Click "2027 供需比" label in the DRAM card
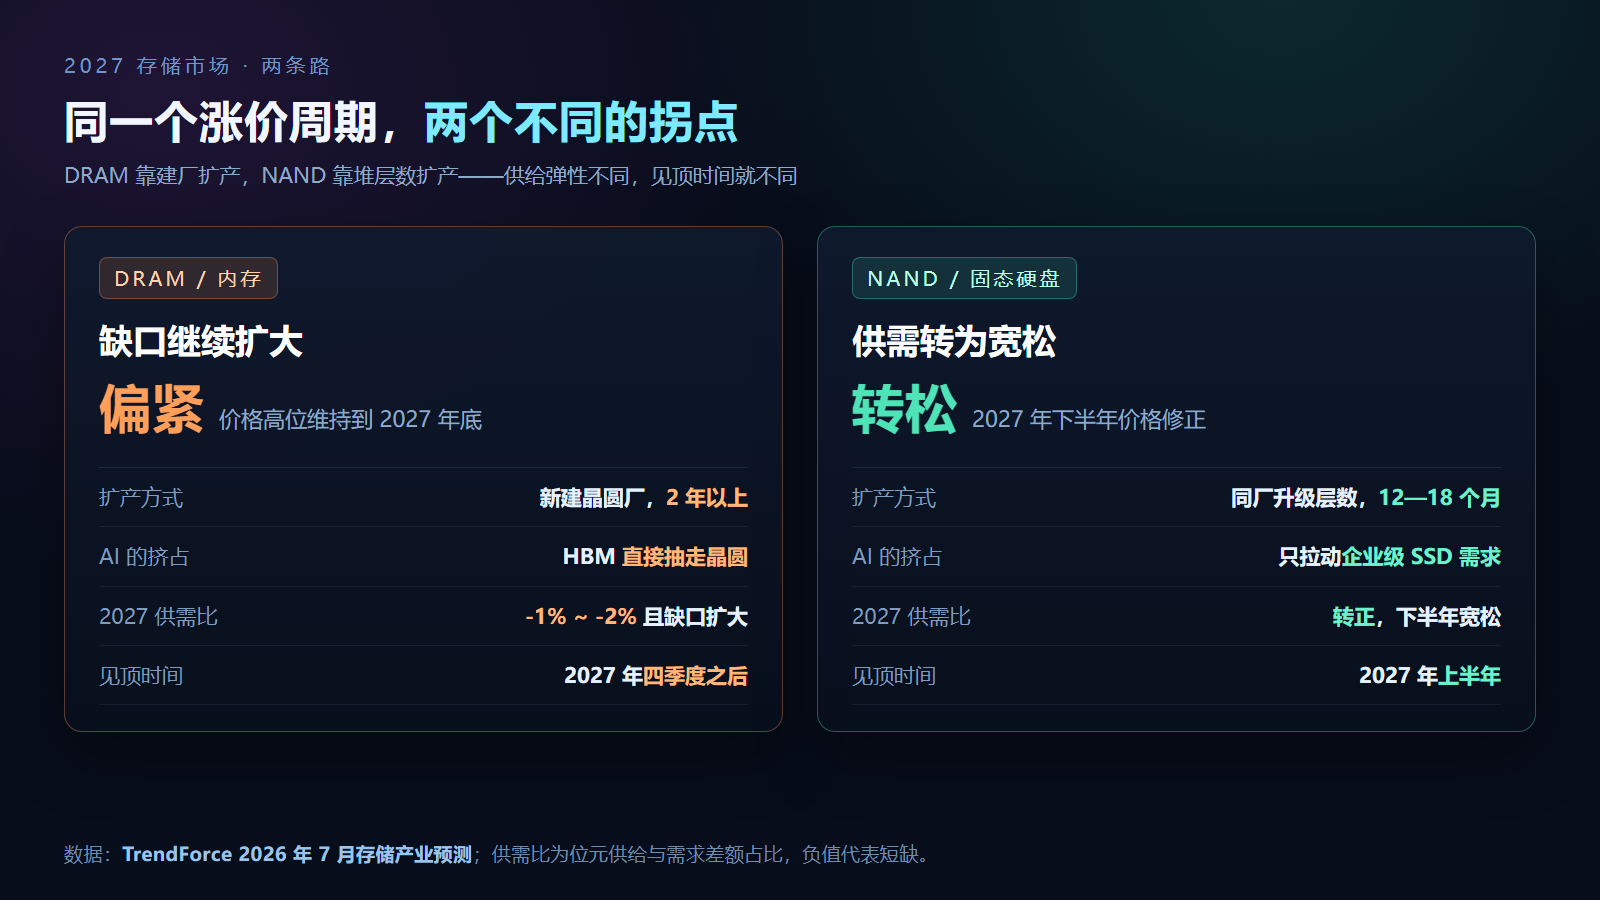The image size is (1600, 900). (x=158, y=617)
